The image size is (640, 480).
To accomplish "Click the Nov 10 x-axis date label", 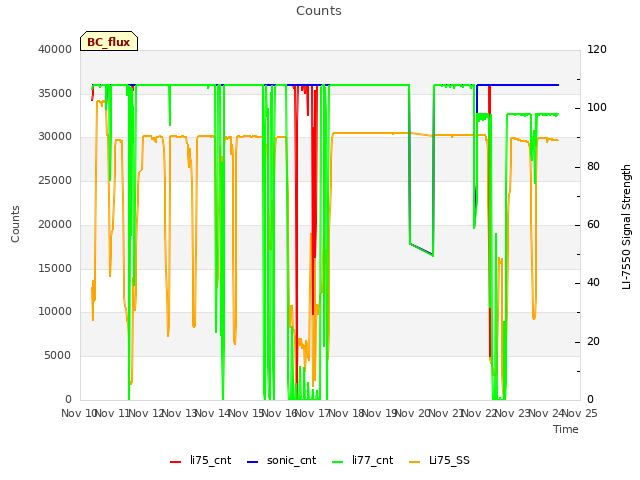I will tap(78, 413).
